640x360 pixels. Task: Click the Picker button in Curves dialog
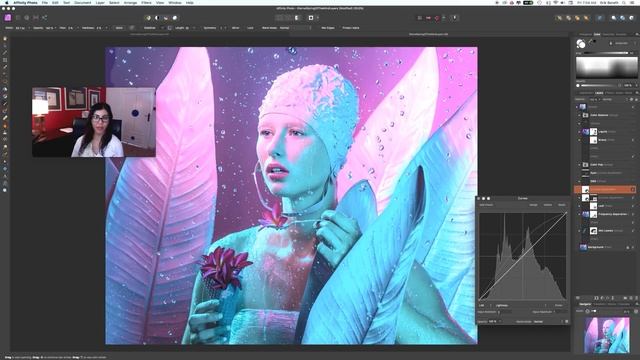[558, 305]
